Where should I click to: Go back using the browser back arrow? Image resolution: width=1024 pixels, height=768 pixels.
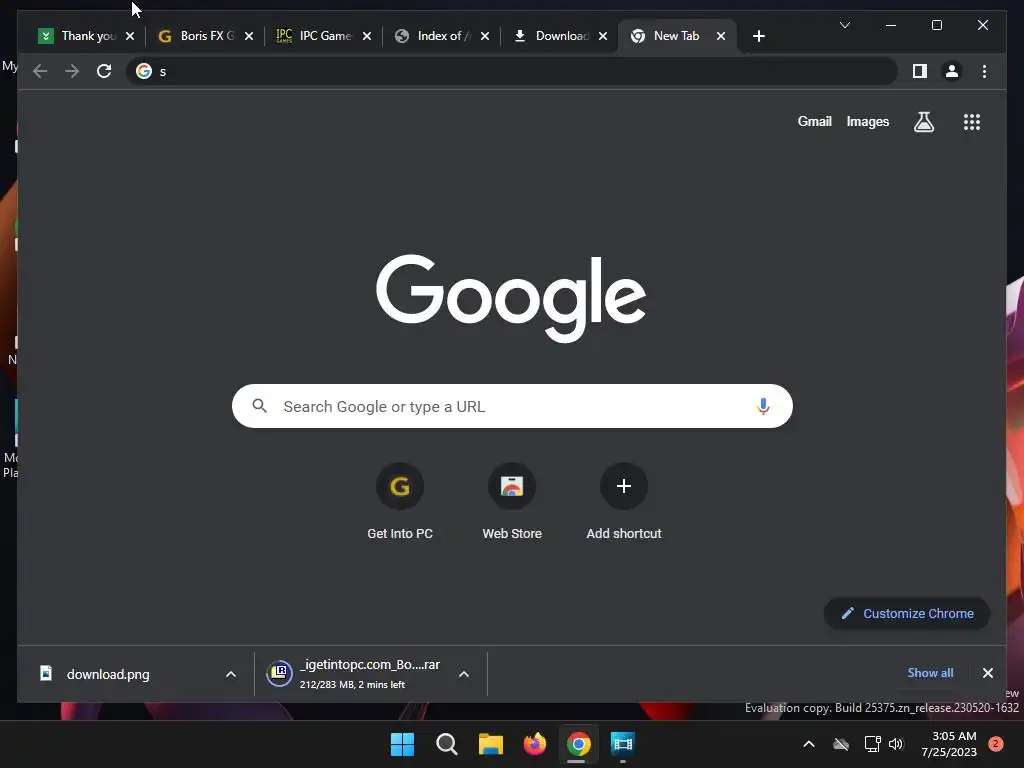40,71
